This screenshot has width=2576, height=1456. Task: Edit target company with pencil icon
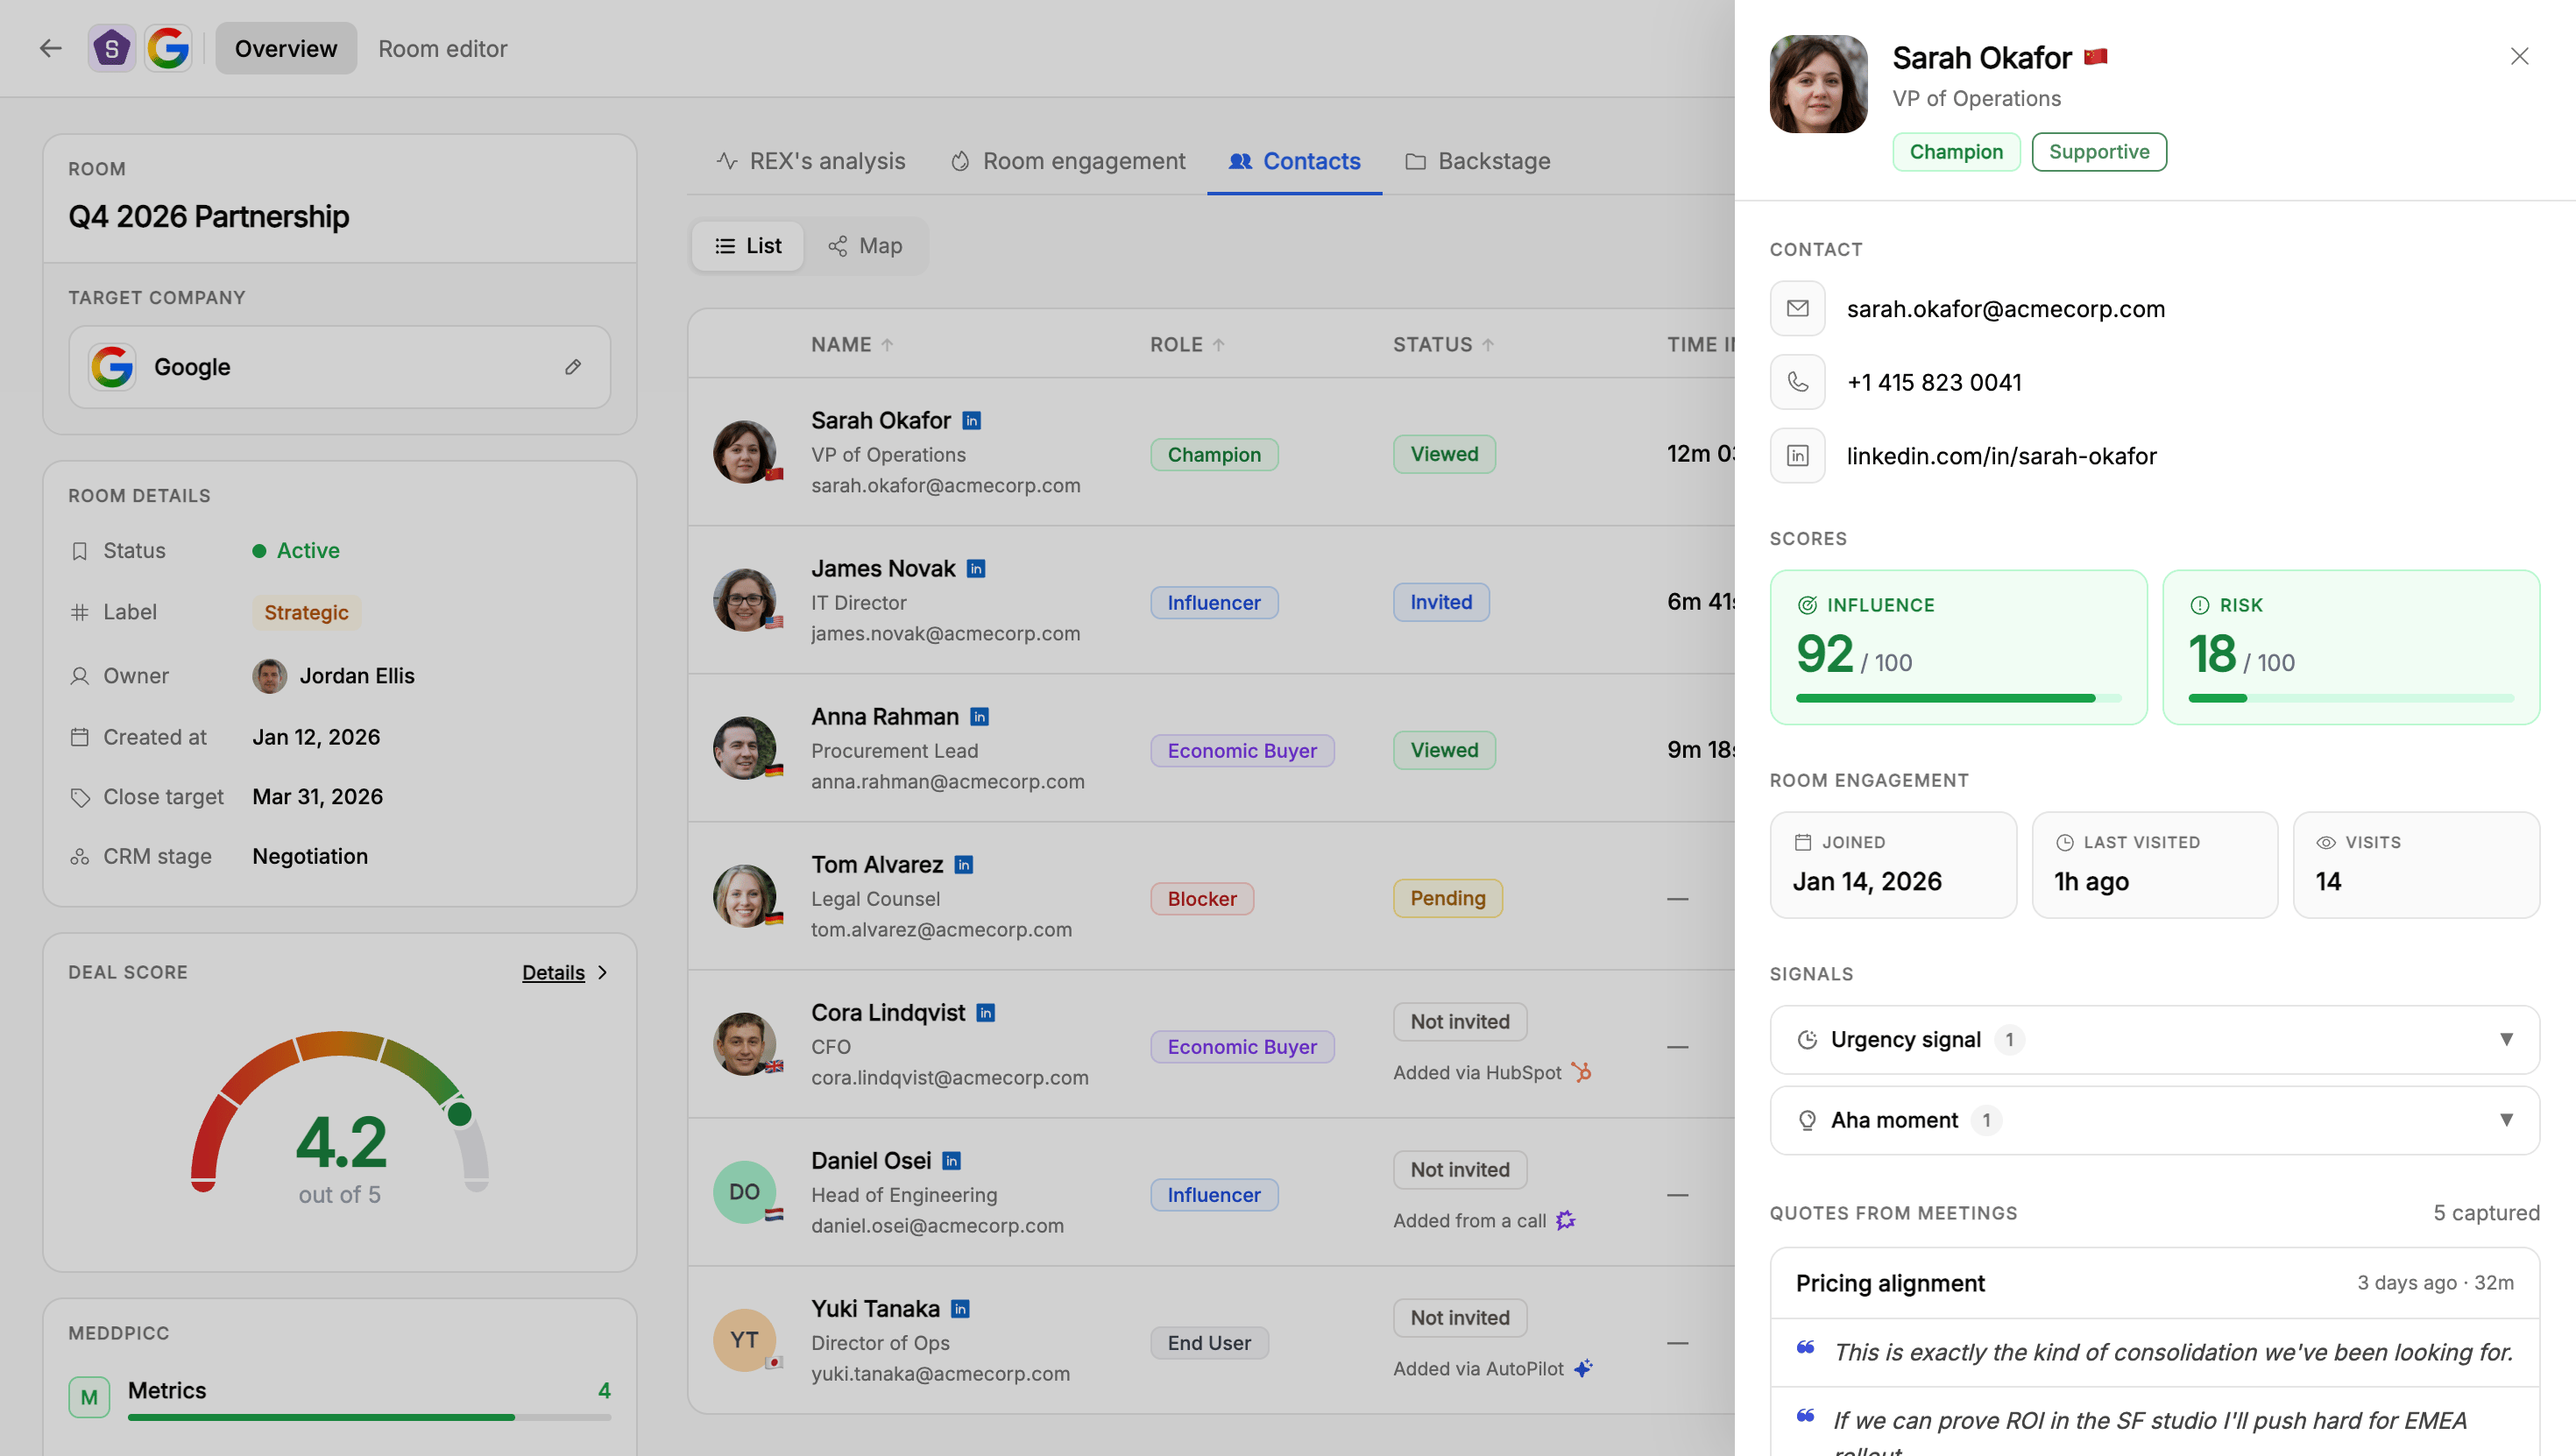point(573,367)
